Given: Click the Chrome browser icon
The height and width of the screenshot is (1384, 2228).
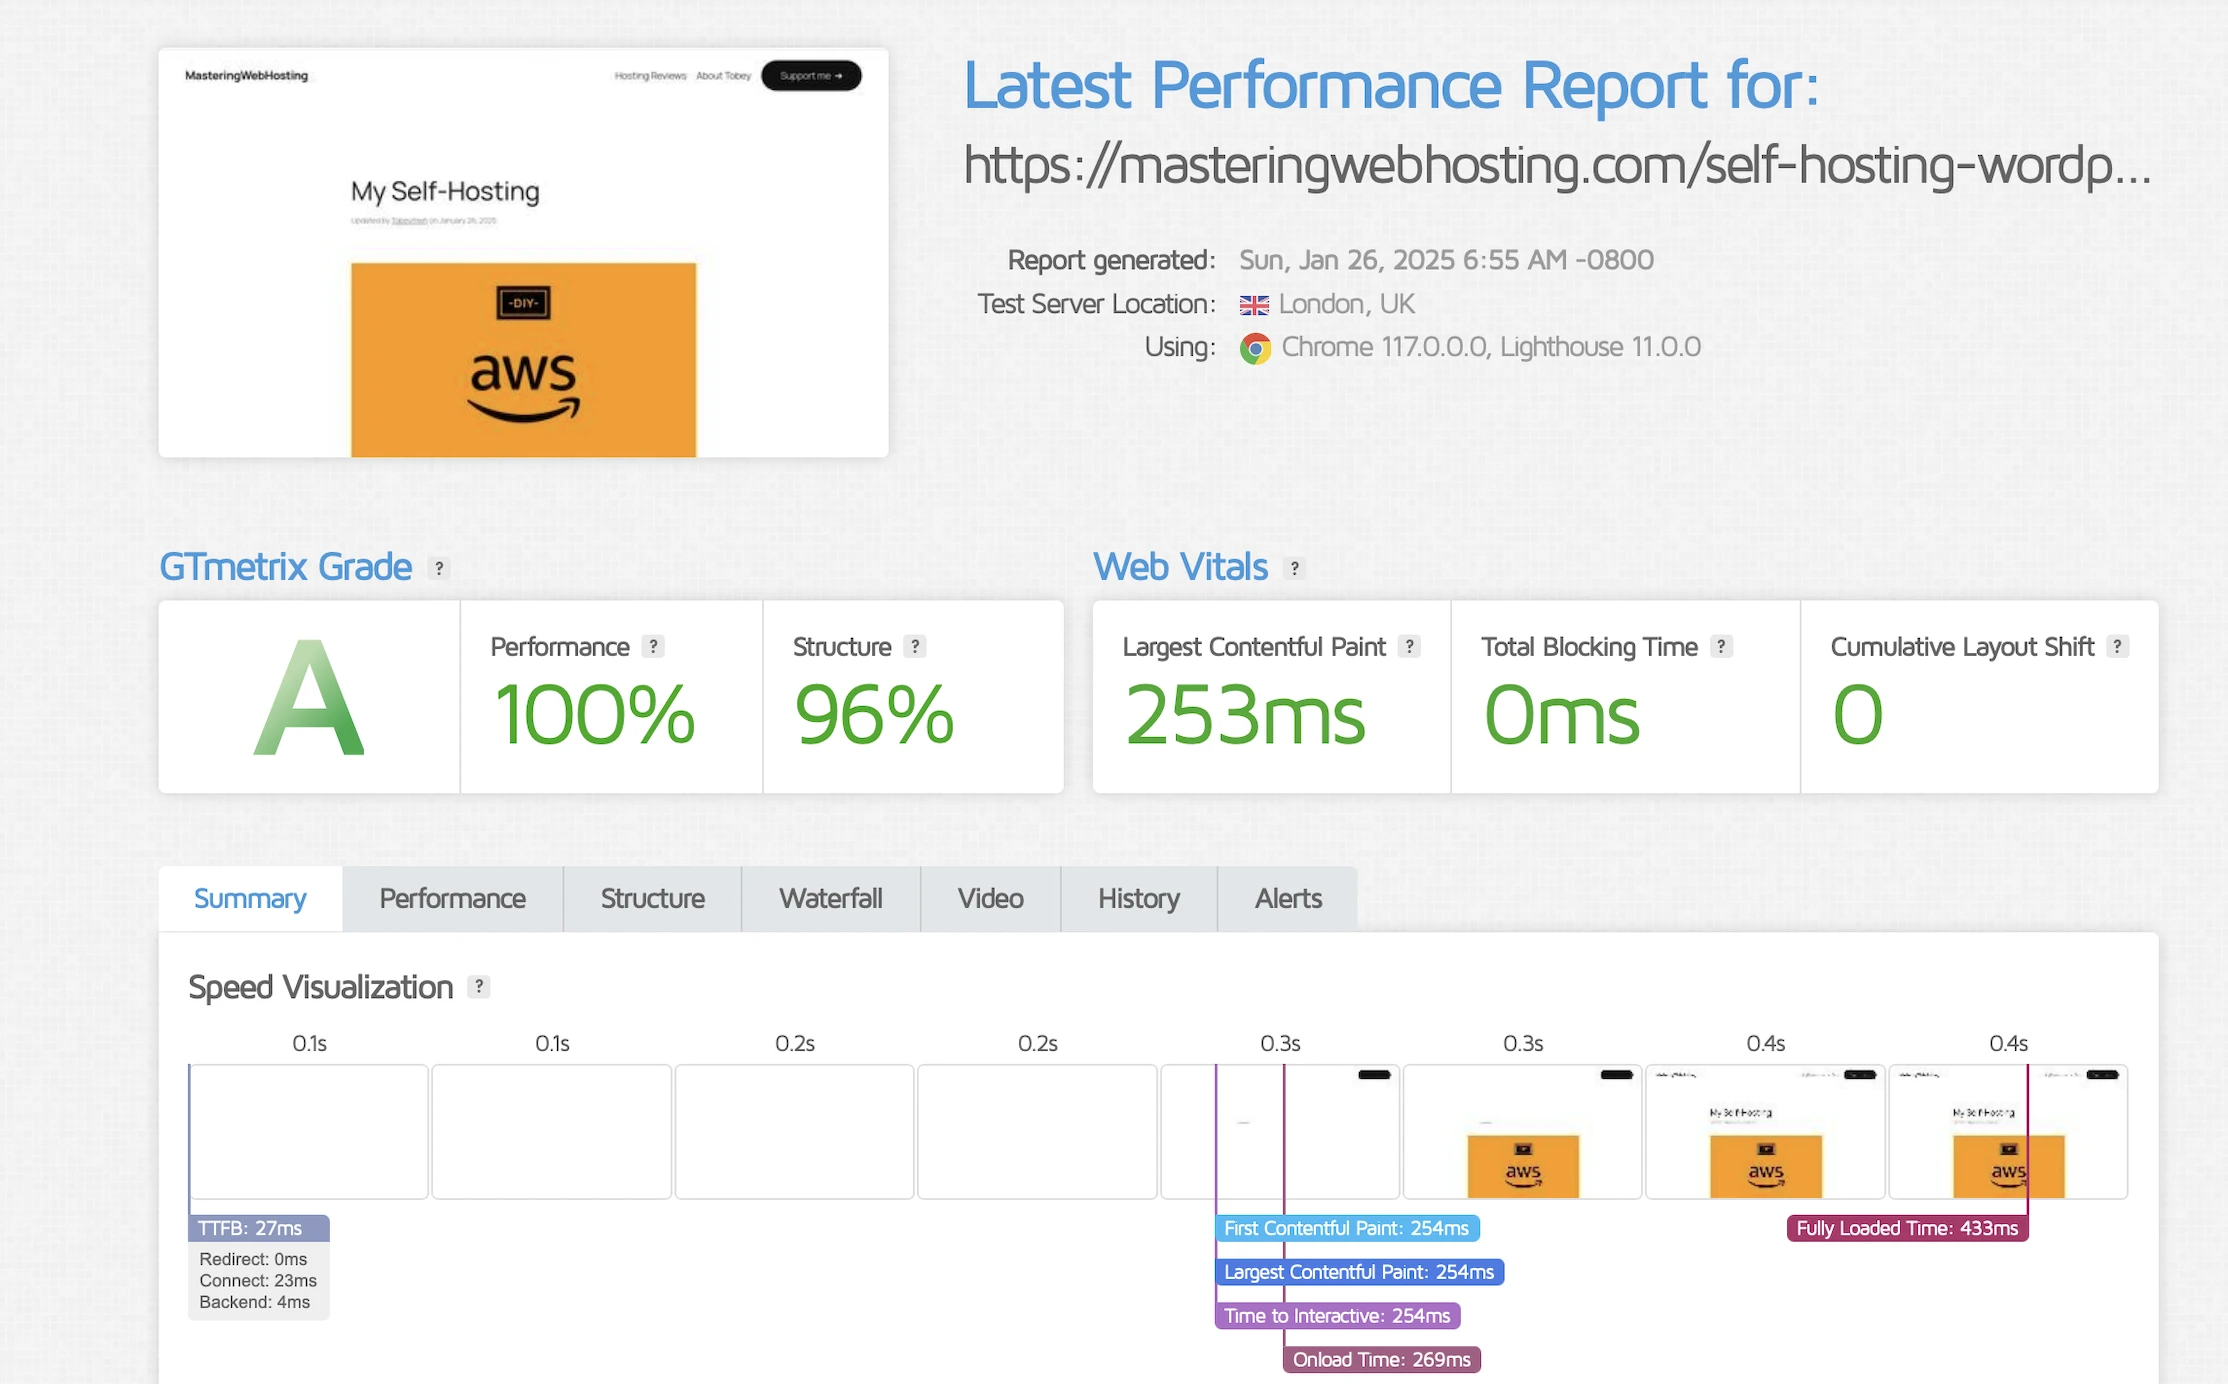Looking at the screenshot, I should pos(1255,348).
